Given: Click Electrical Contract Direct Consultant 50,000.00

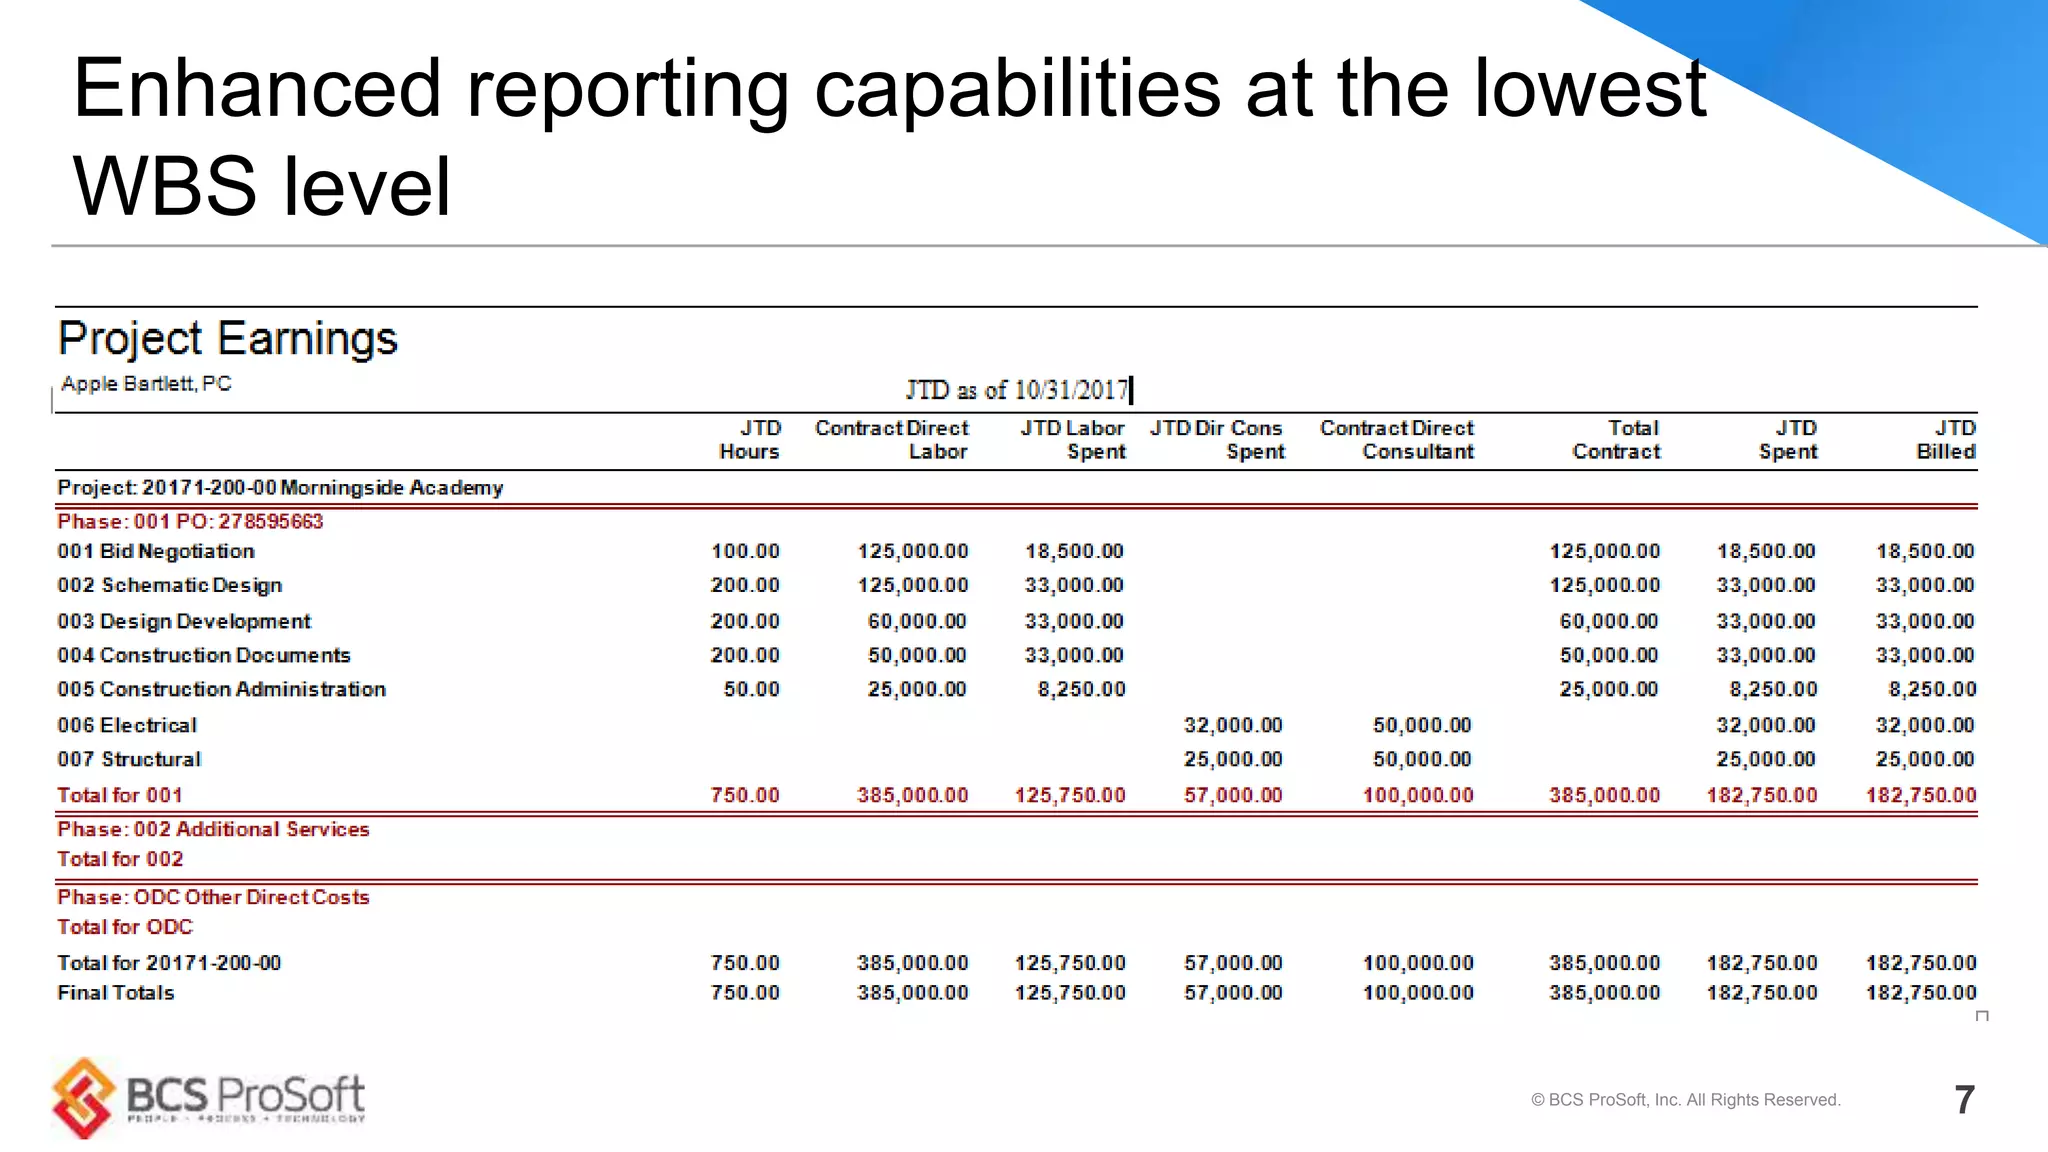Looking at the screenshot, I should (1423, 726).
